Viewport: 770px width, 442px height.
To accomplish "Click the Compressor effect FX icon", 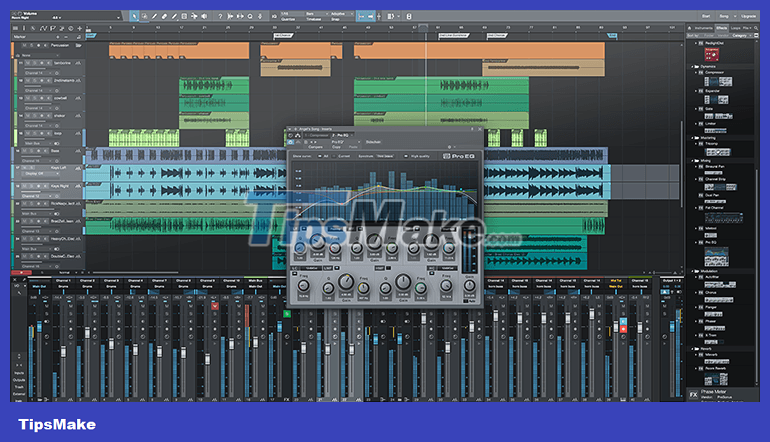I will pyautogui.click(x=701, y=72).
